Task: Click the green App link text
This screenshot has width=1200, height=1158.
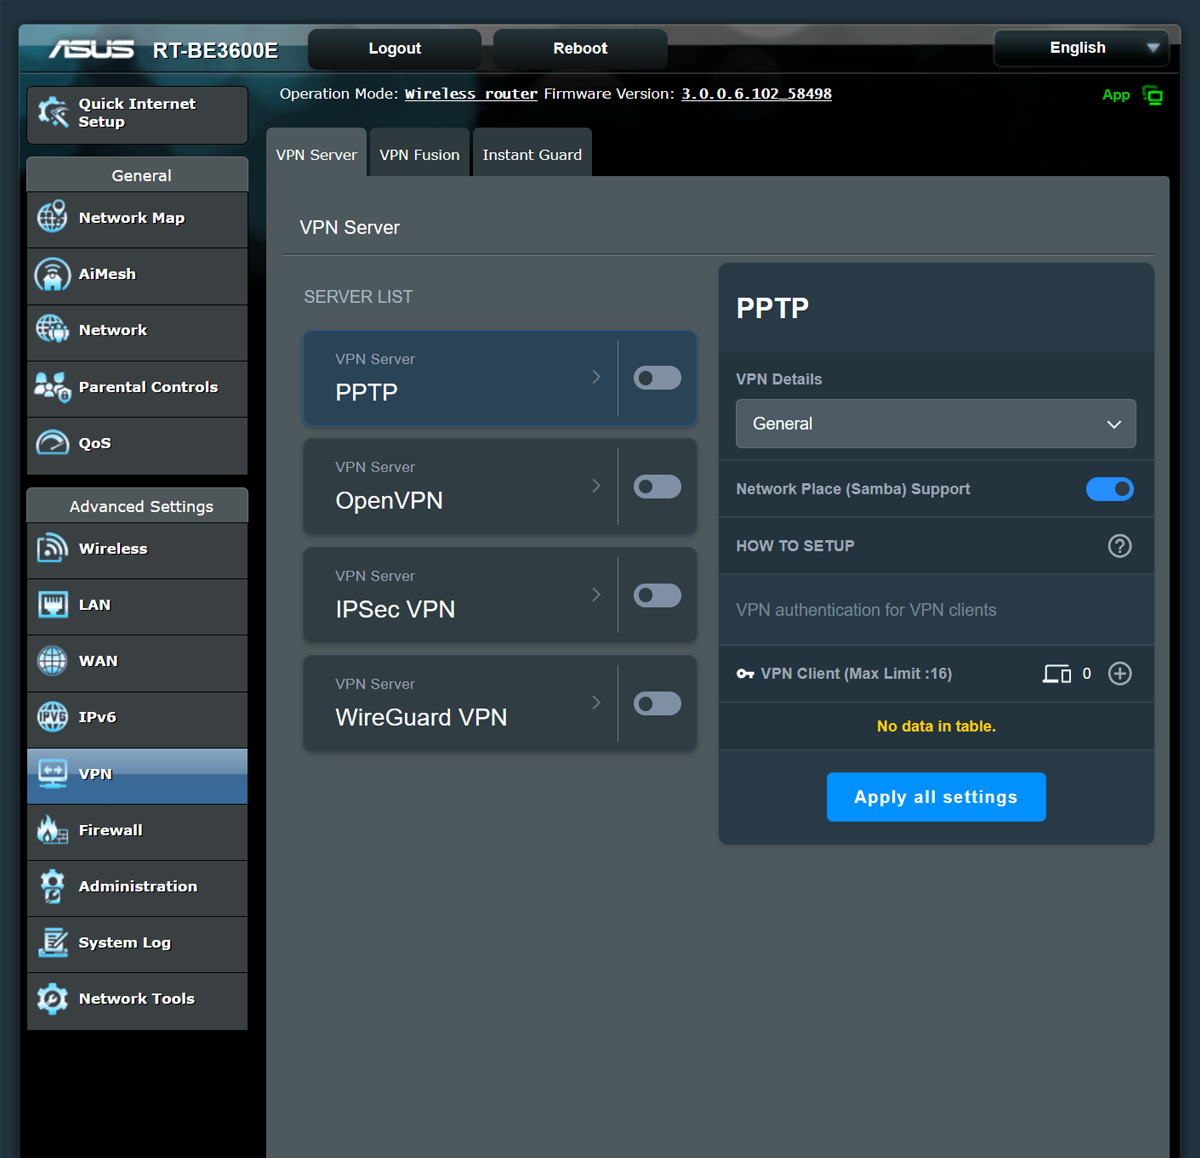Action: [1116, 95]
